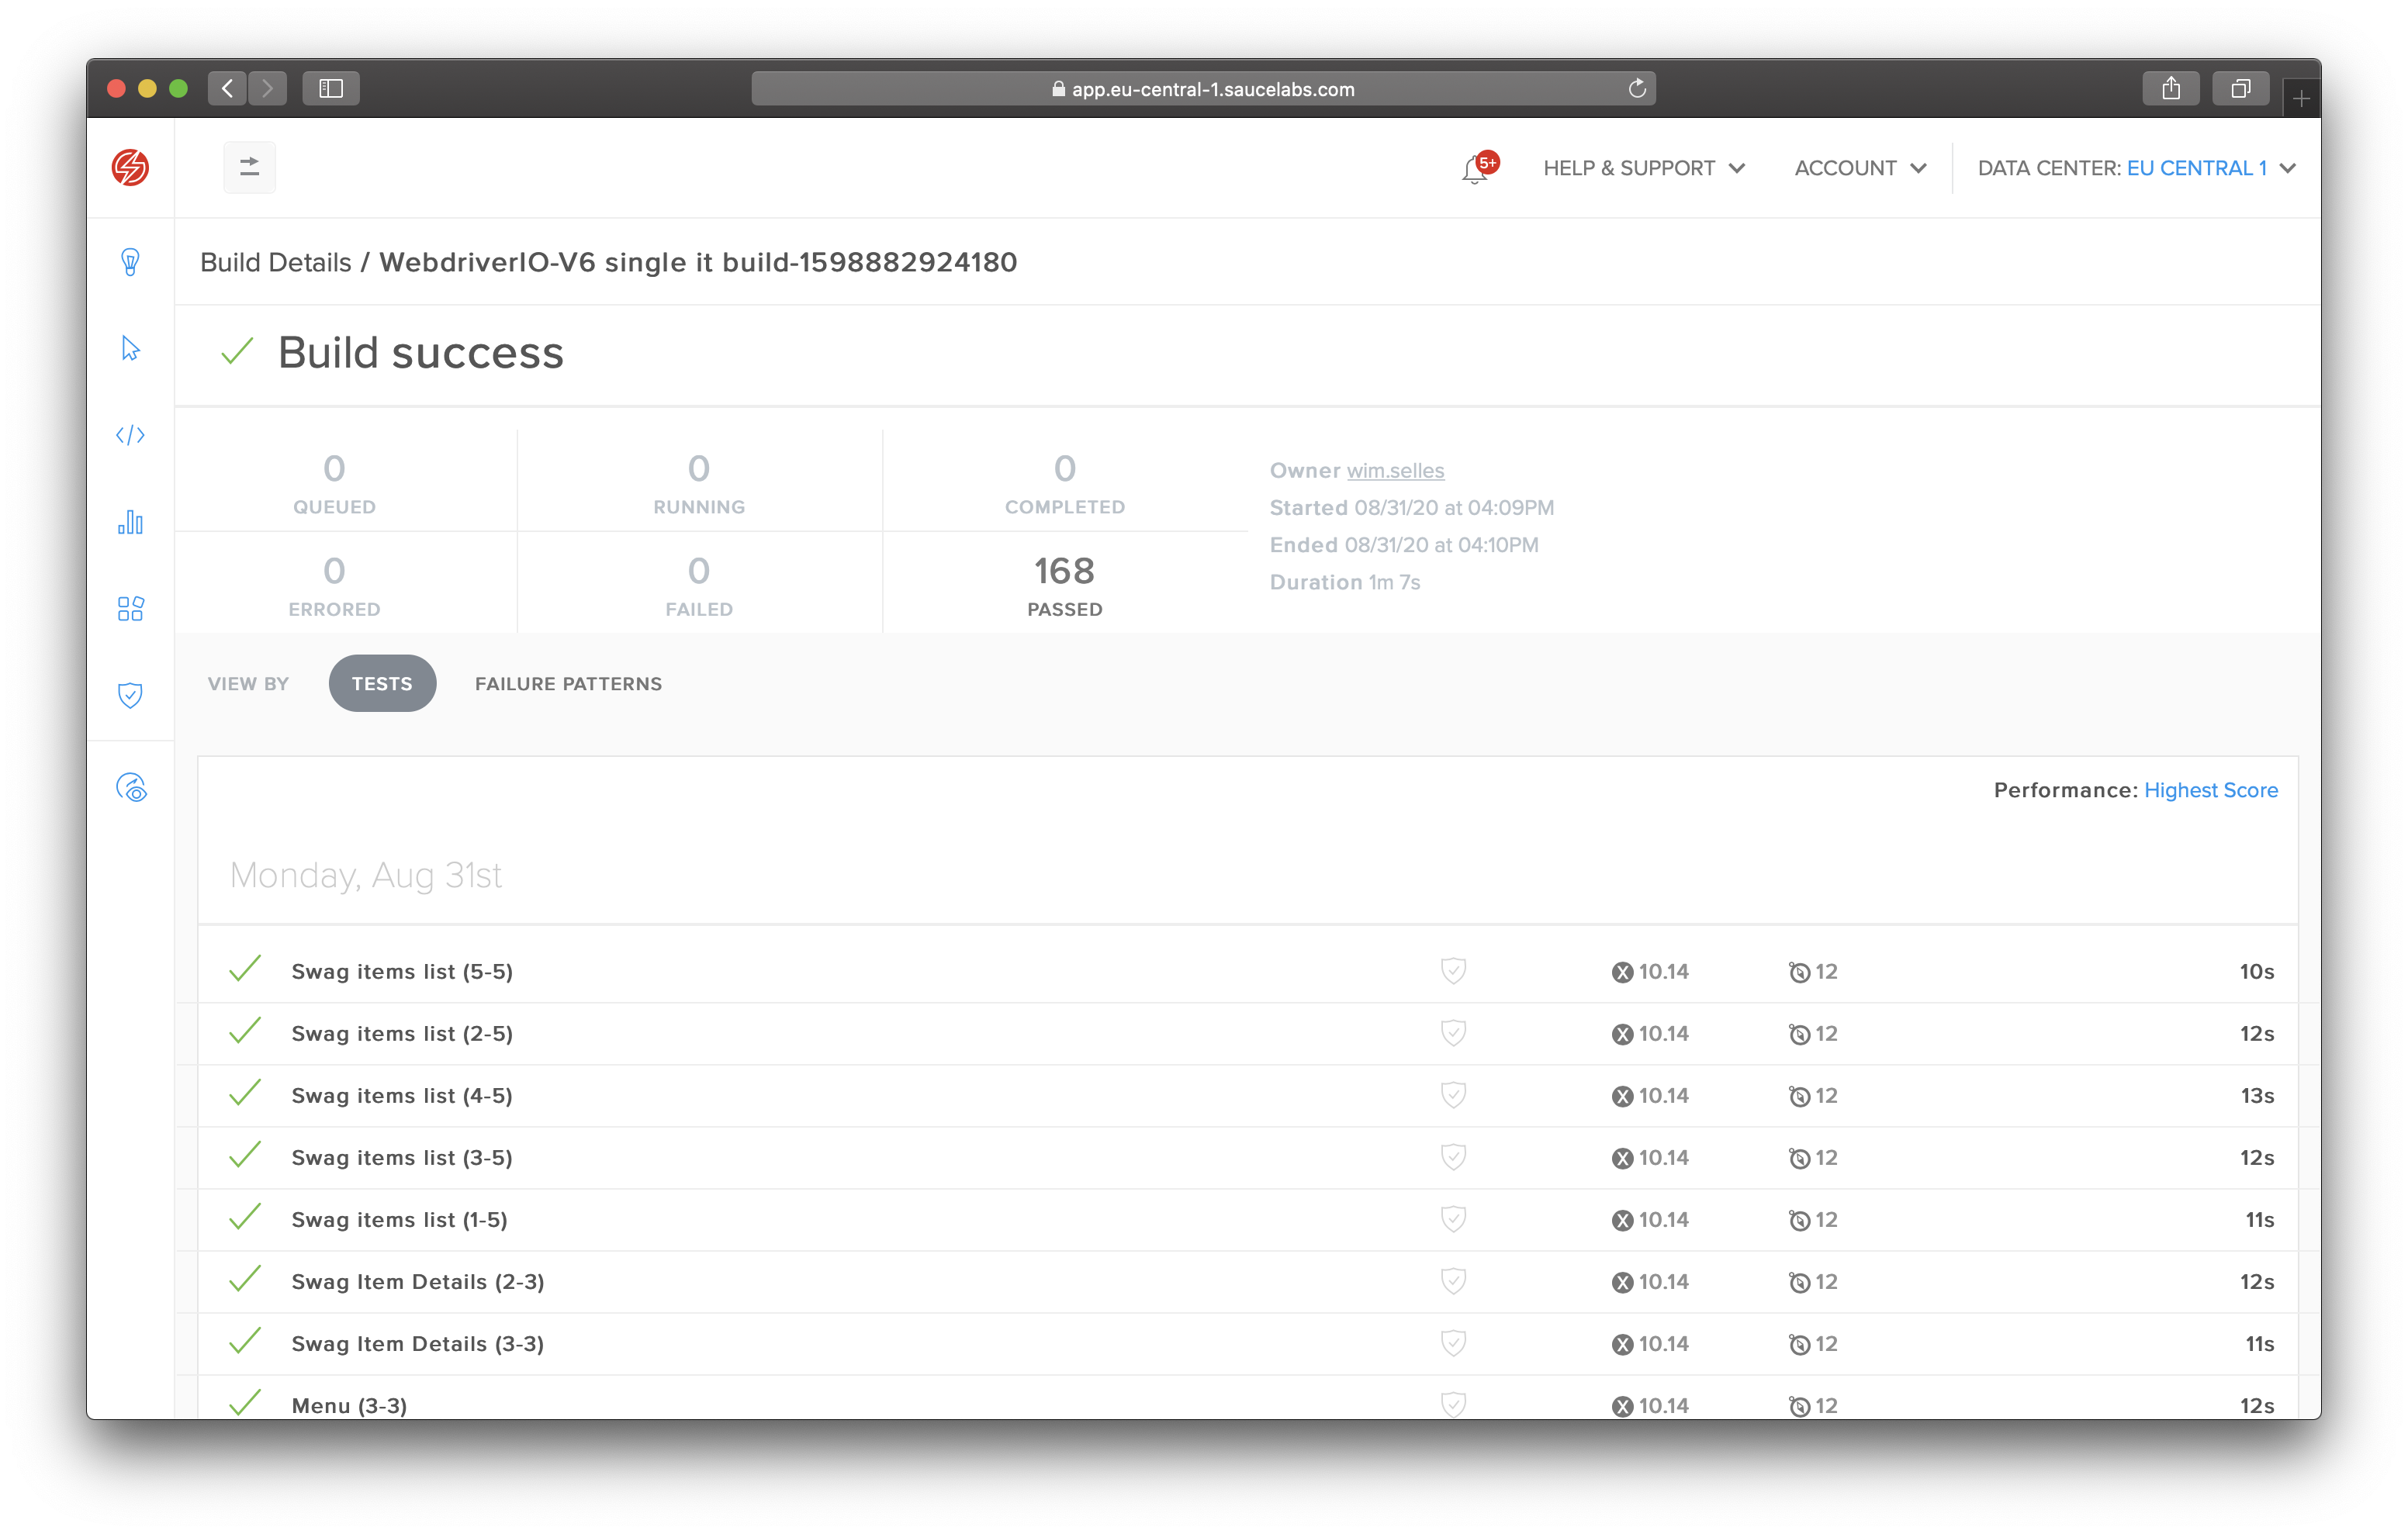Open the automated testing code brackets icon
The height and width of the screenshot is (1534, 2408).
click(x=130, y=435)
